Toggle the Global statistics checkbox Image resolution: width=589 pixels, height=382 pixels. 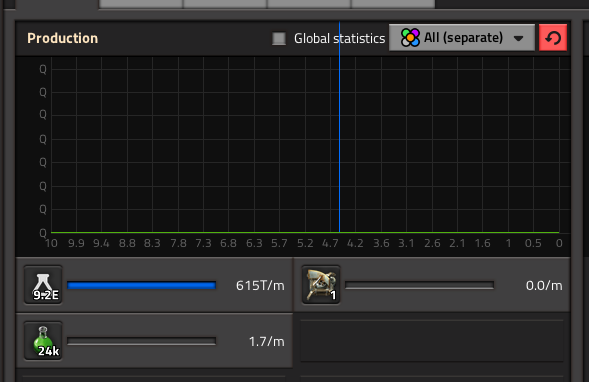pos(279,38)
